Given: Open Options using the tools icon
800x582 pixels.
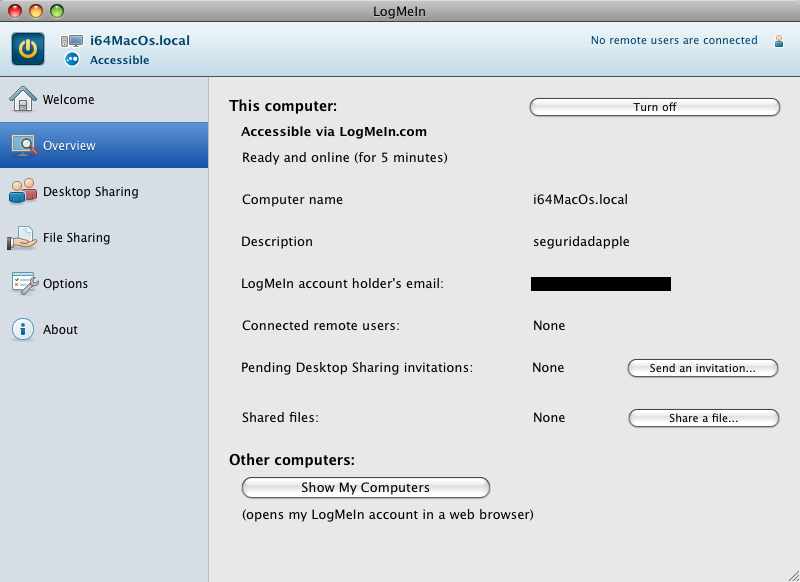Looking at the screenshot, I should (22, 283).
